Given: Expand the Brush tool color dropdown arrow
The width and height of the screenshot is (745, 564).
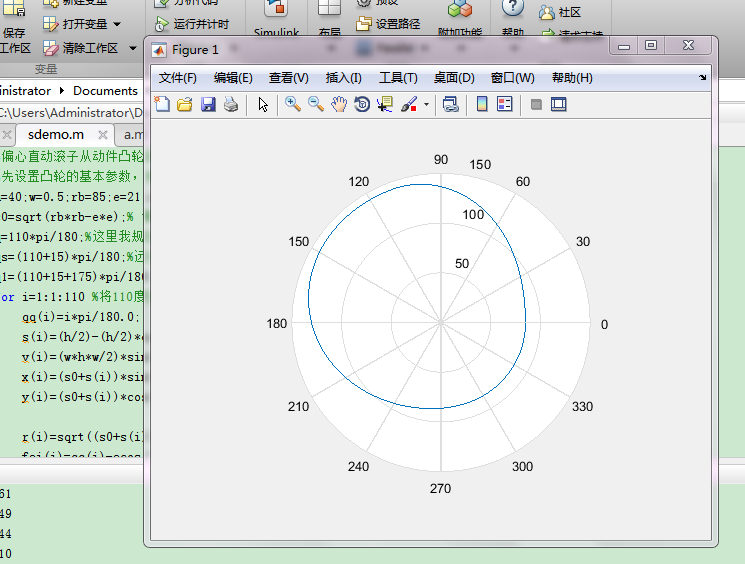Looking at the screenshot, I should [426, 104].
